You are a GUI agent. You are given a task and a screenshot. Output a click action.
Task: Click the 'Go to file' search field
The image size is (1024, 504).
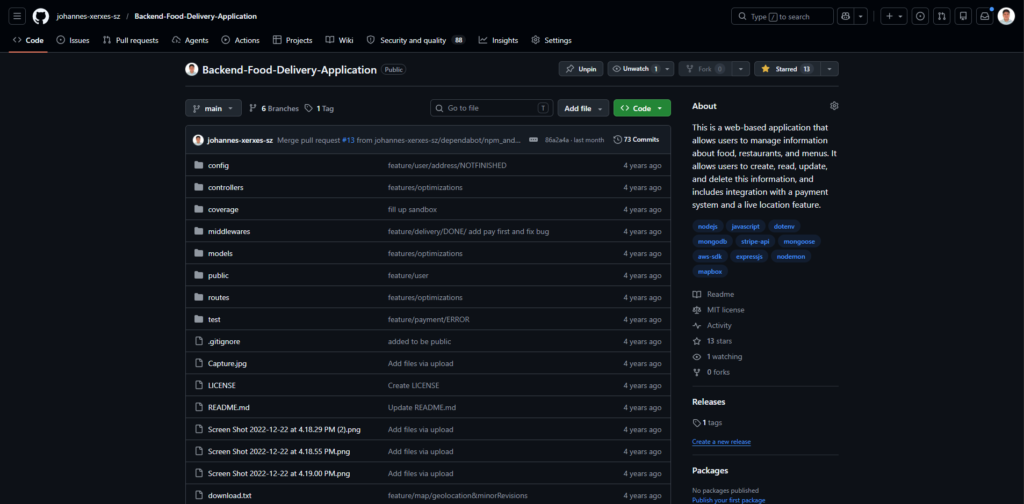(491, 108)
